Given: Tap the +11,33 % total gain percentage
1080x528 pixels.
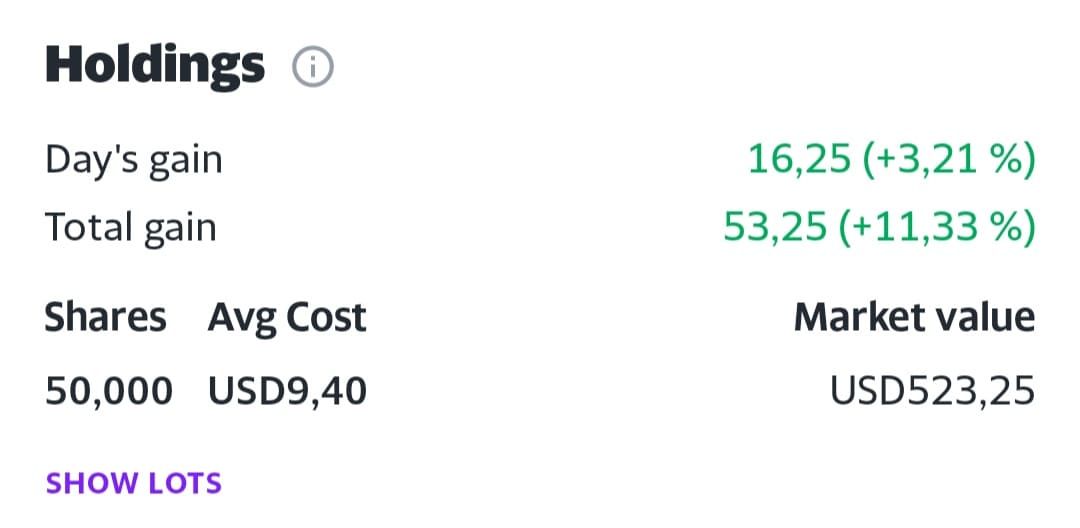Looking at the screenshot, I should (x=936, y=228).
